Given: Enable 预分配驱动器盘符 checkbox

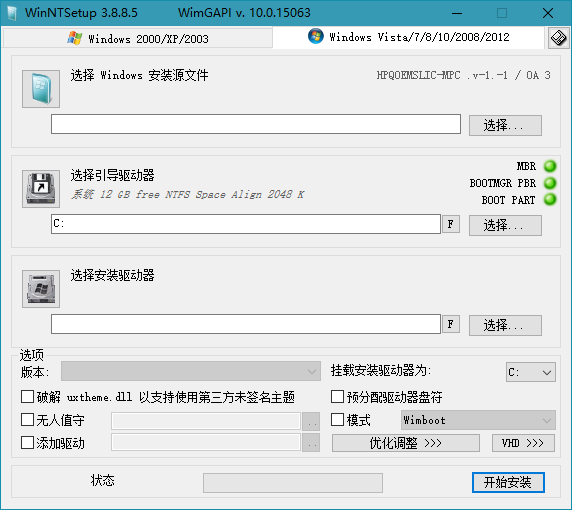Looking at the screenshot, I should pos(337,397).
